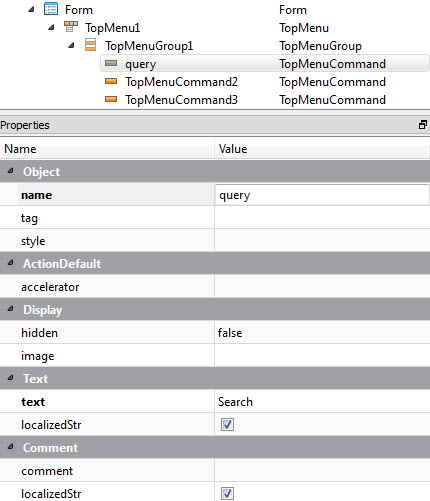Collapse the TopMenu1 tree node
The image size is (430, 501).
(x=51, y=27)
